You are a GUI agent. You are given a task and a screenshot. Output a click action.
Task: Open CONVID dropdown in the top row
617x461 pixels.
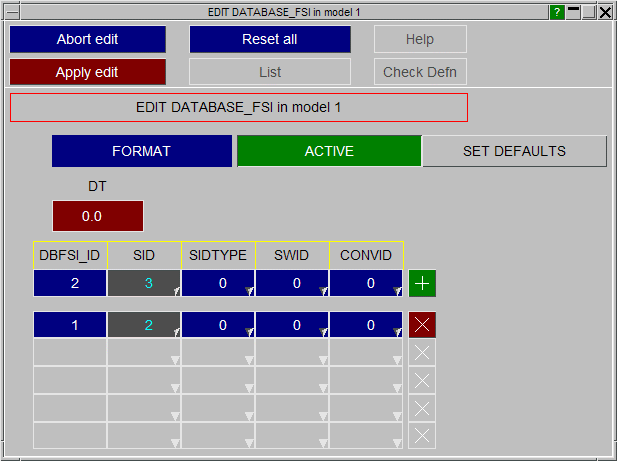[397, 290]
